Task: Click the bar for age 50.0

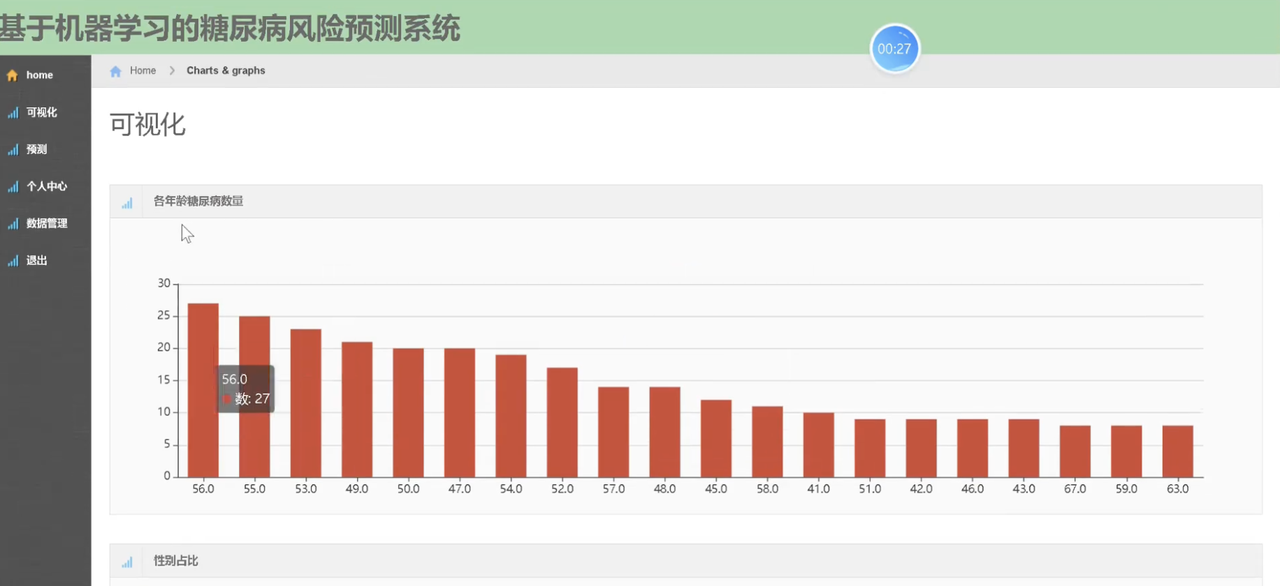Action: [x=408, y=412]
